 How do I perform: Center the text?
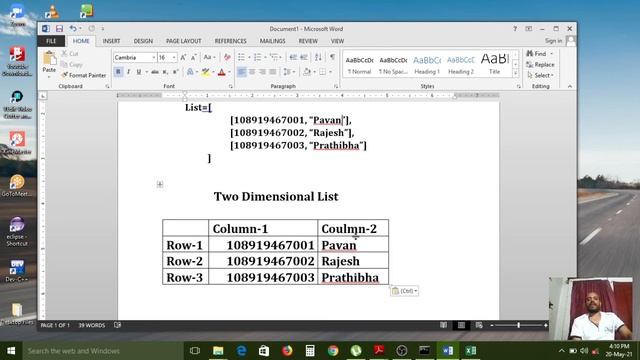252,72
